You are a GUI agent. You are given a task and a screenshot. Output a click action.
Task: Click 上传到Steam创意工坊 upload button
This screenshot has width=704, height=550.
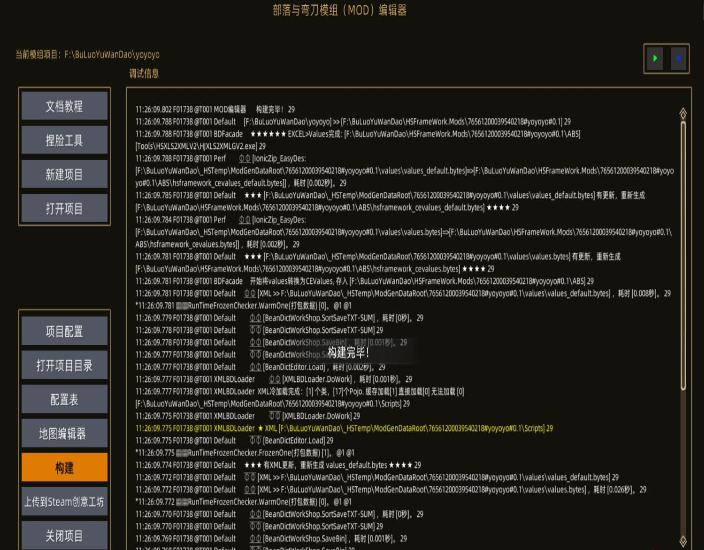pos(64,502)
